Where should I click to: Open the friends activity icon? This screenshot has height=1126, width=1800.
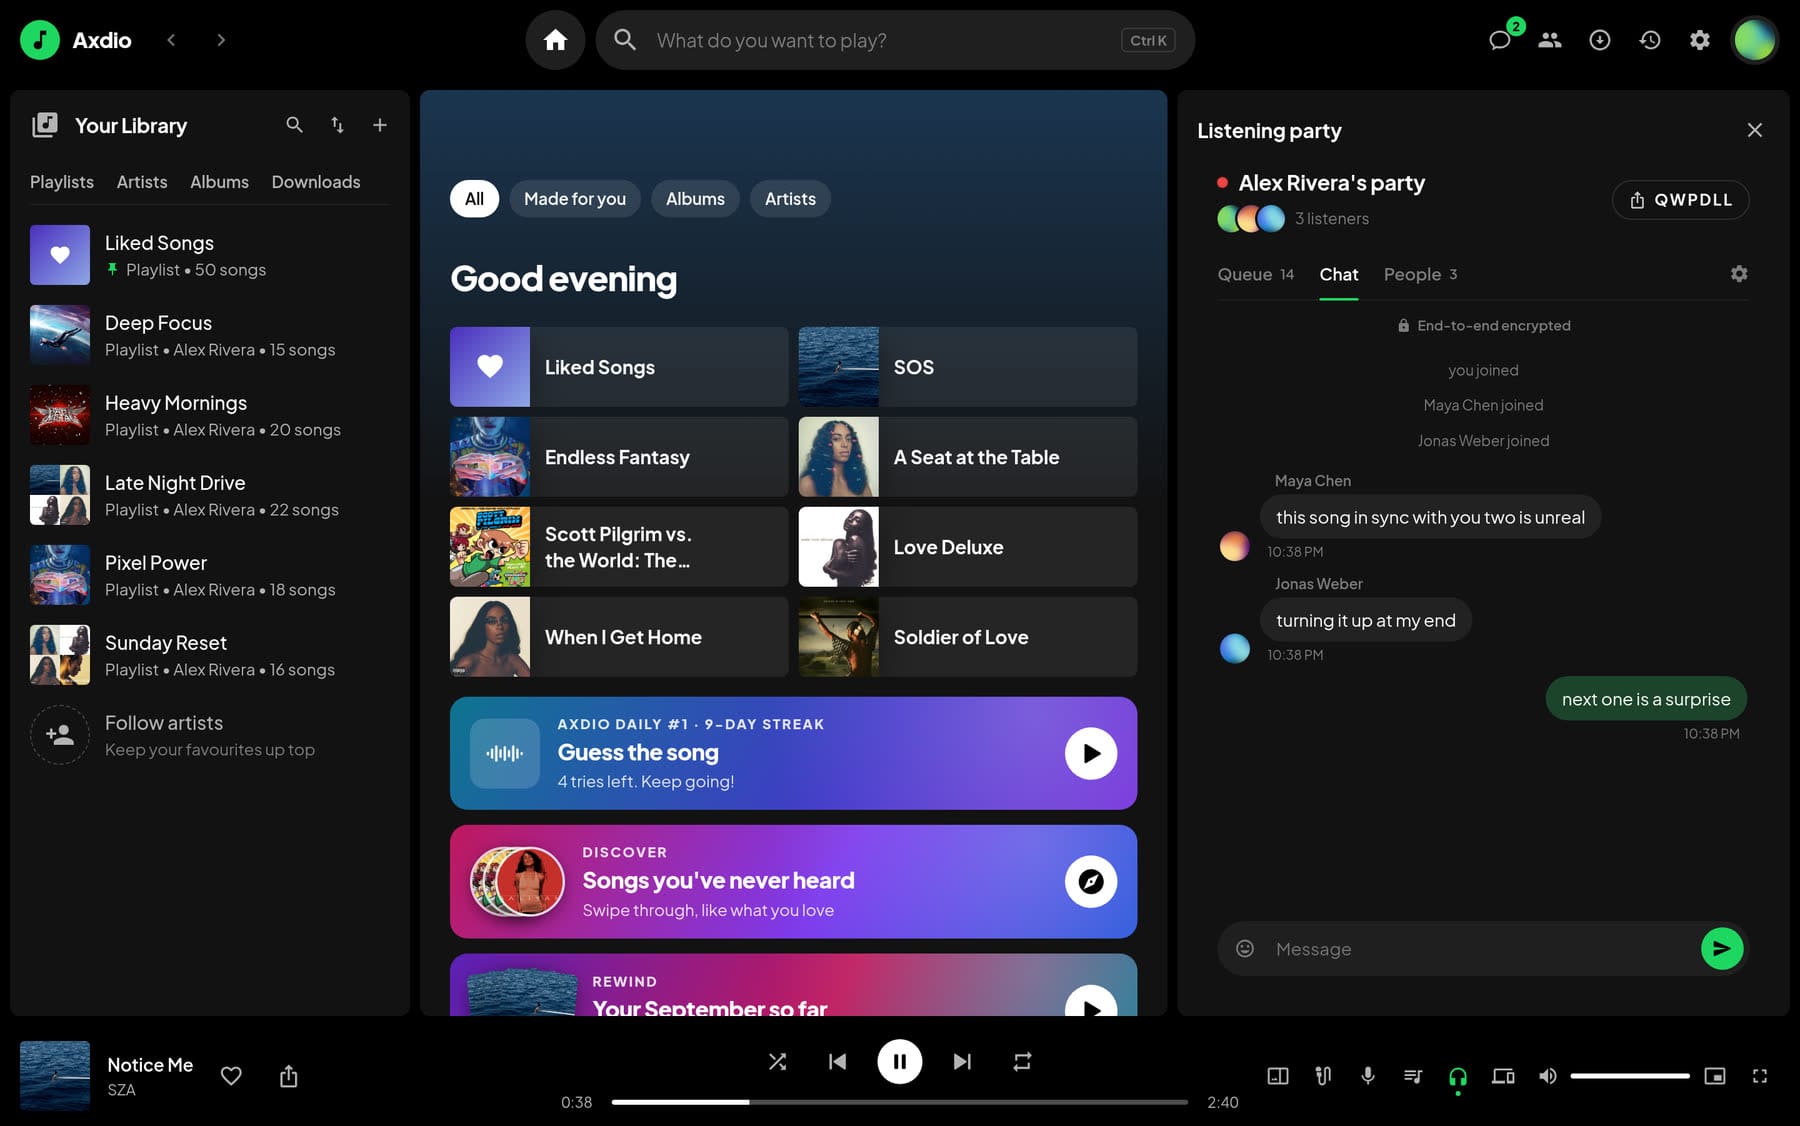click(1550, 40)
